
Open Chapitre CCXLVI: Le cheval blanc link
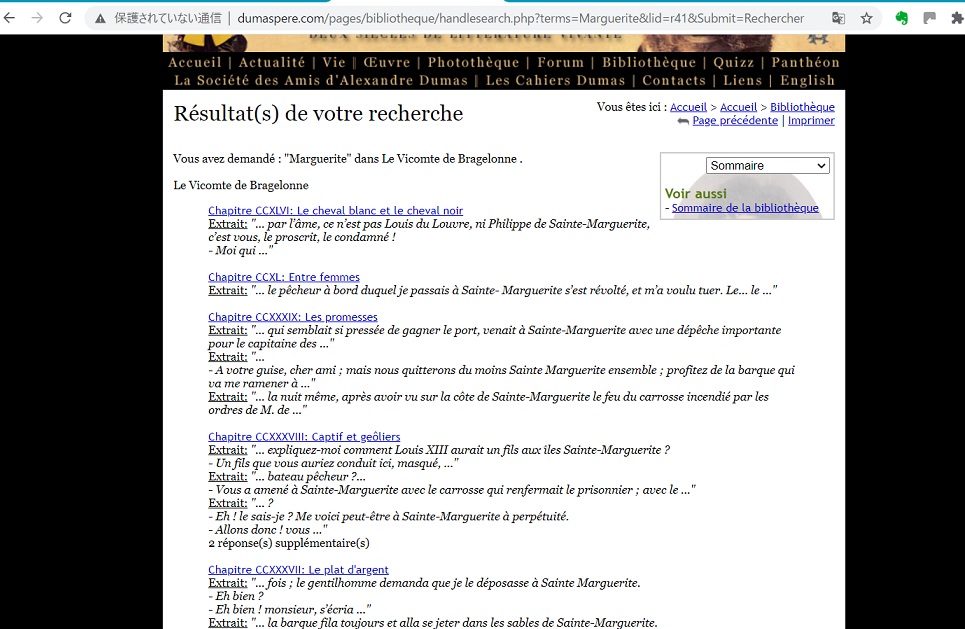coord(335,210)
